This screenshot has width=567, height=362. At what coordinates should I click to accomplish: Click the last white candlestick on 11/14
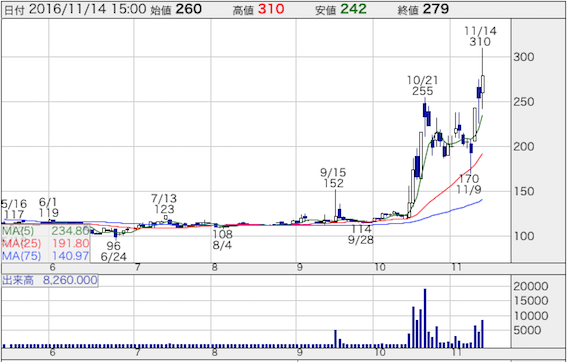click(x=483, y=84)
